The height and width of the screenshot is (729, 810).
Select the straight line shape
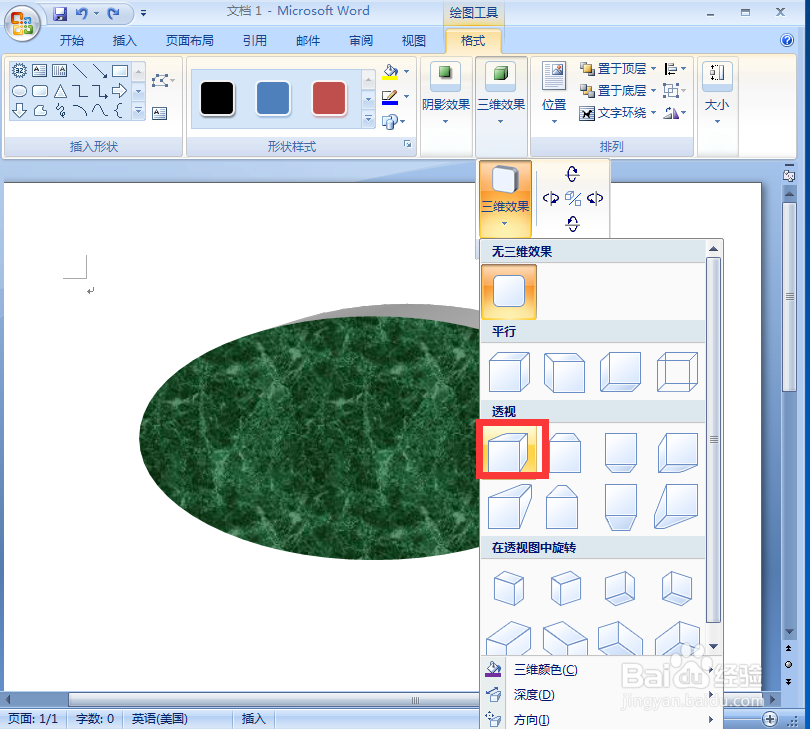(x=80, y=70)
